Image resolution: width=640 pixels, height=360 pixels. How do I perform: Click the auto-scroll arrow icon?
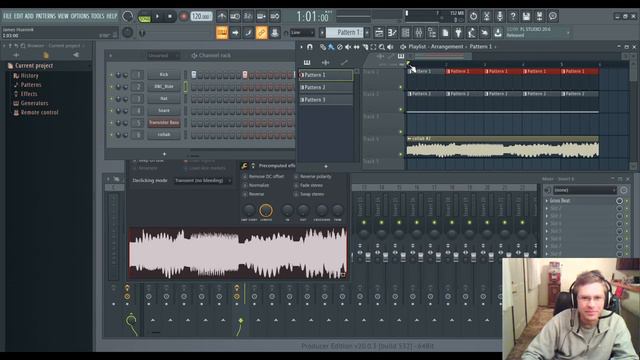pos(236,33)
